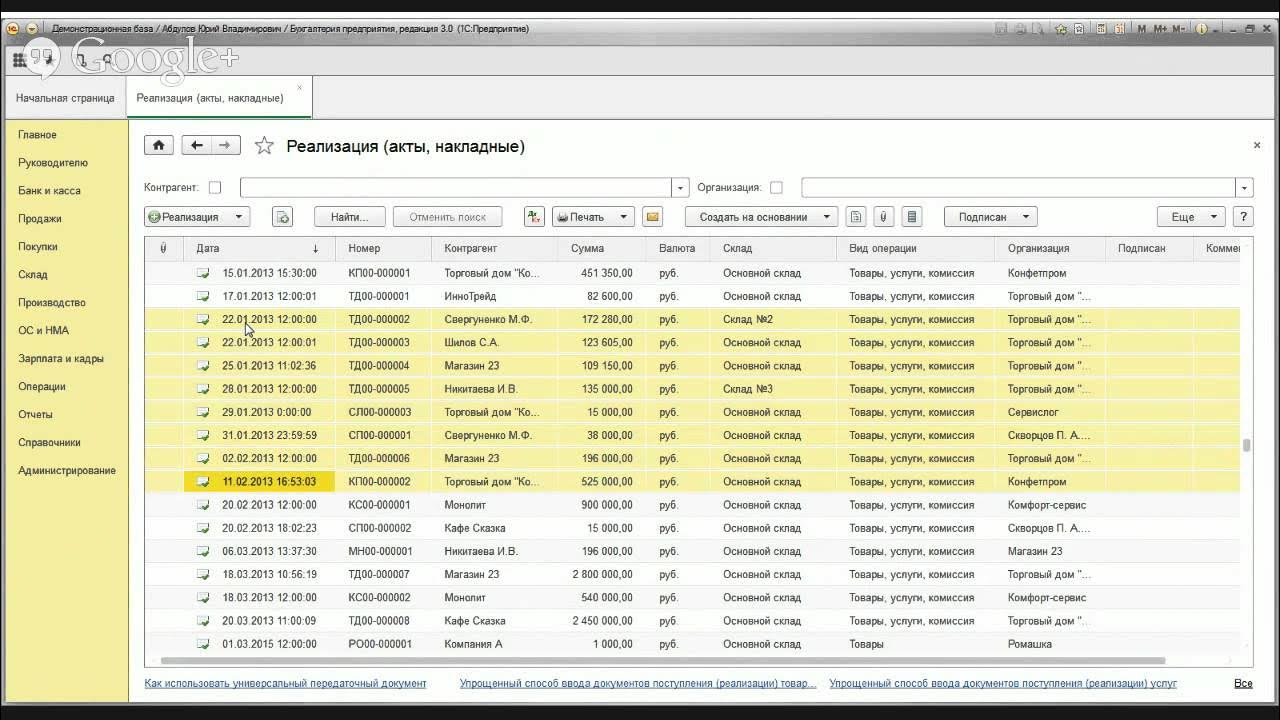Click into the Организация filter input field

tap(1019, 188)
